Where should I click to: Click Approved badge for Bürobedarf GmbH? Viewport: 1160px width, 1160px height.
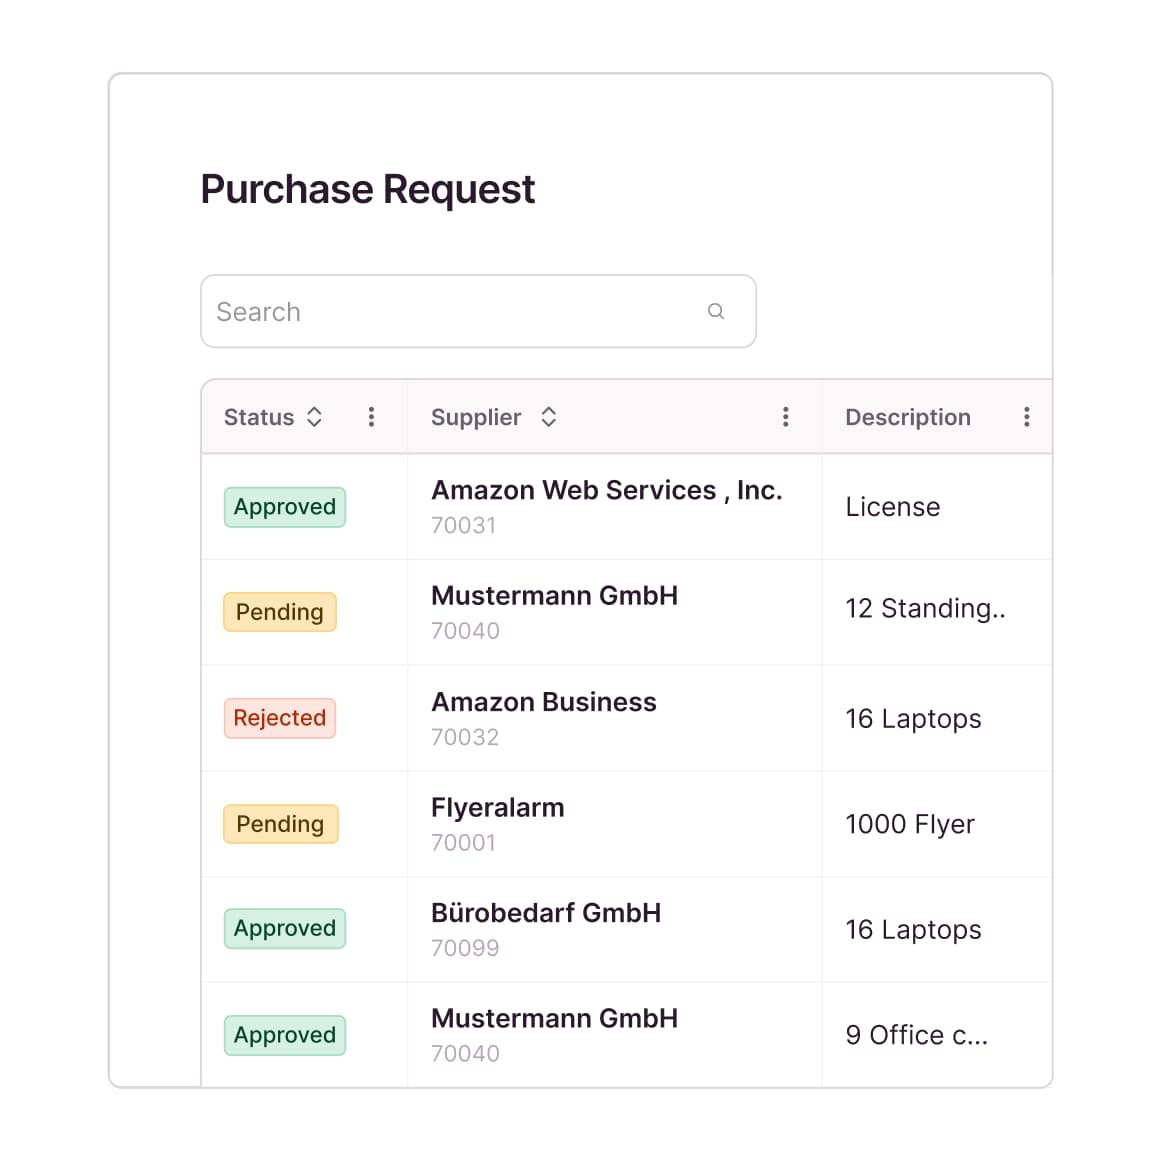(285, 929)
